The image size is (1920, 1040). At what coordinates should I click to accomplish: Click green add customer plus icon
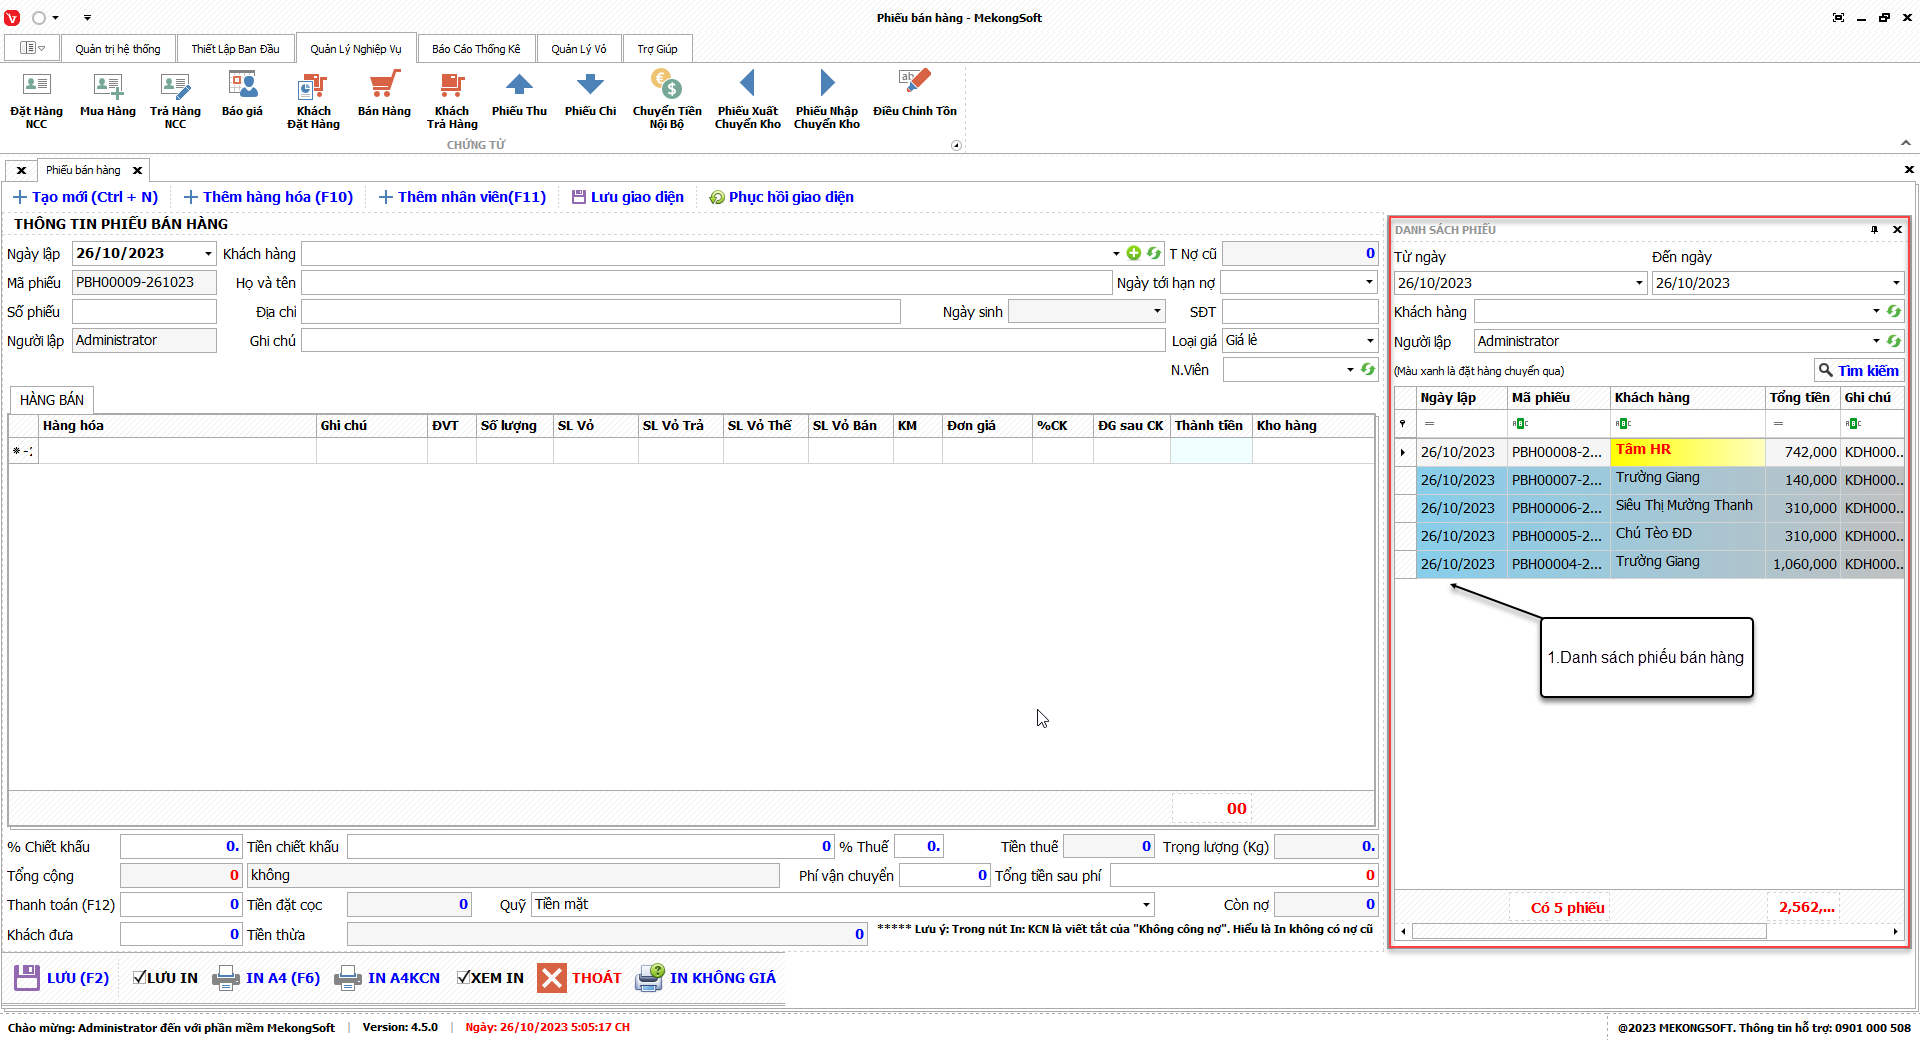pos(1134,254)
